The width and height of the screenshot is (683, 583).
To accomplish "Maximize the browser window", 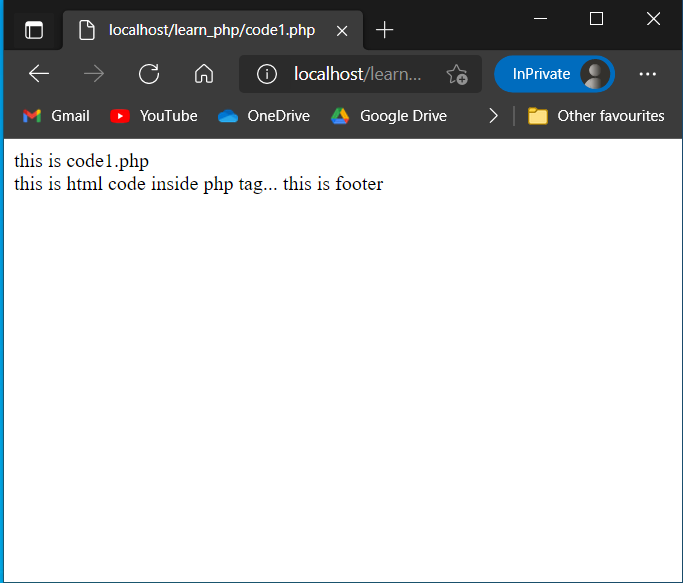I will click(x=597, y=18).
